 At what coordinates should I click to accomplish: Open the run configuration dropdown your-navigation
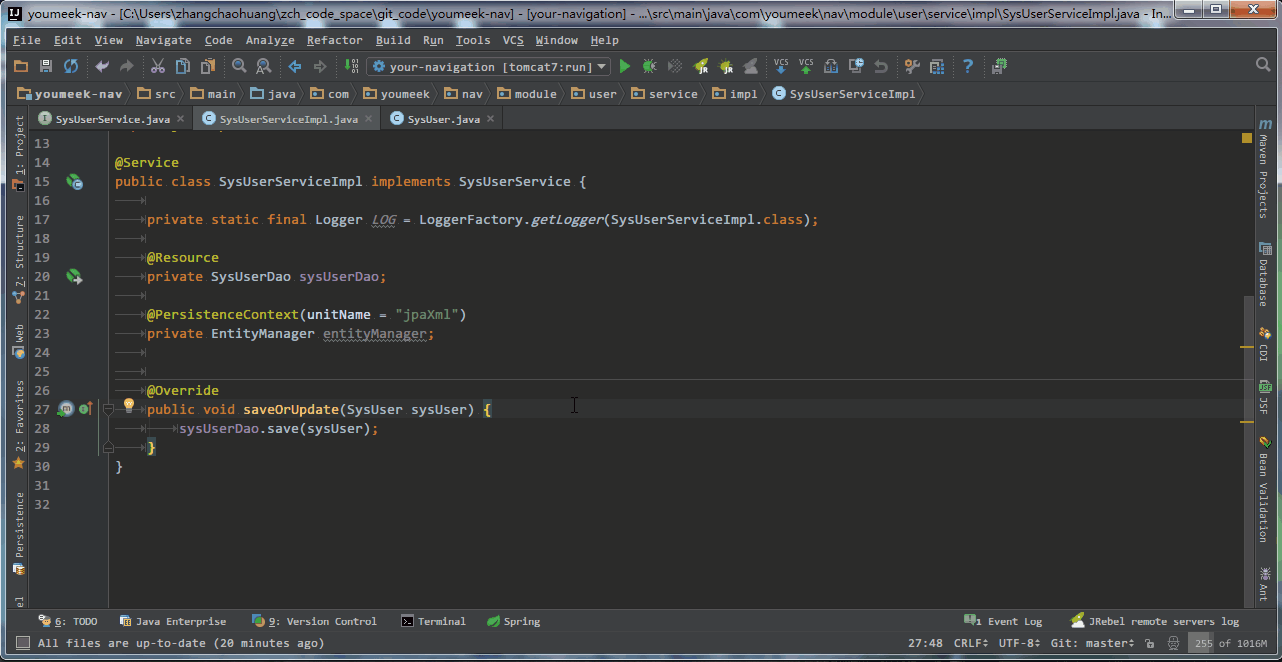click(489, 67)
